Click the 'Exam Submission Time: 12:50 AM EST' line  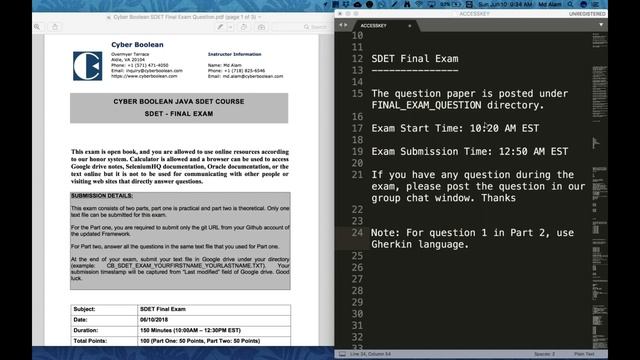tap(469, 151)
